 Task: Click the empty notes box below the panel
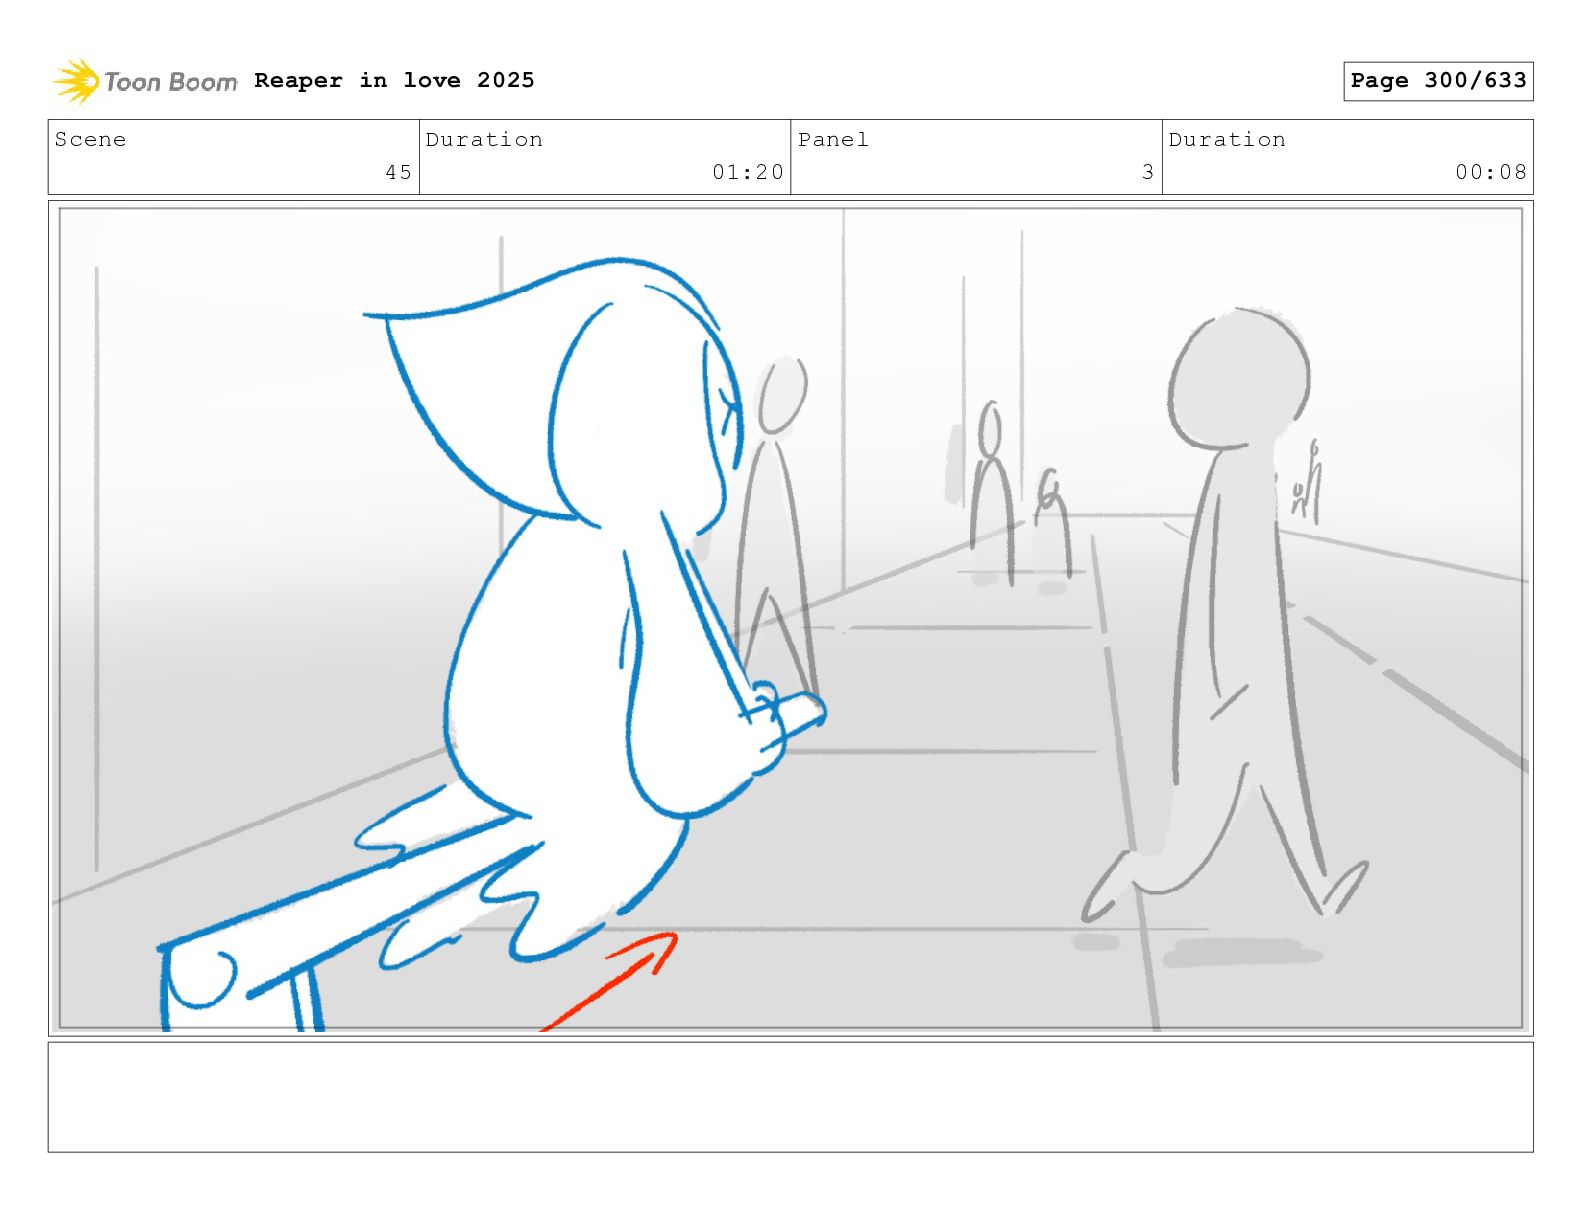[791, 1097]
